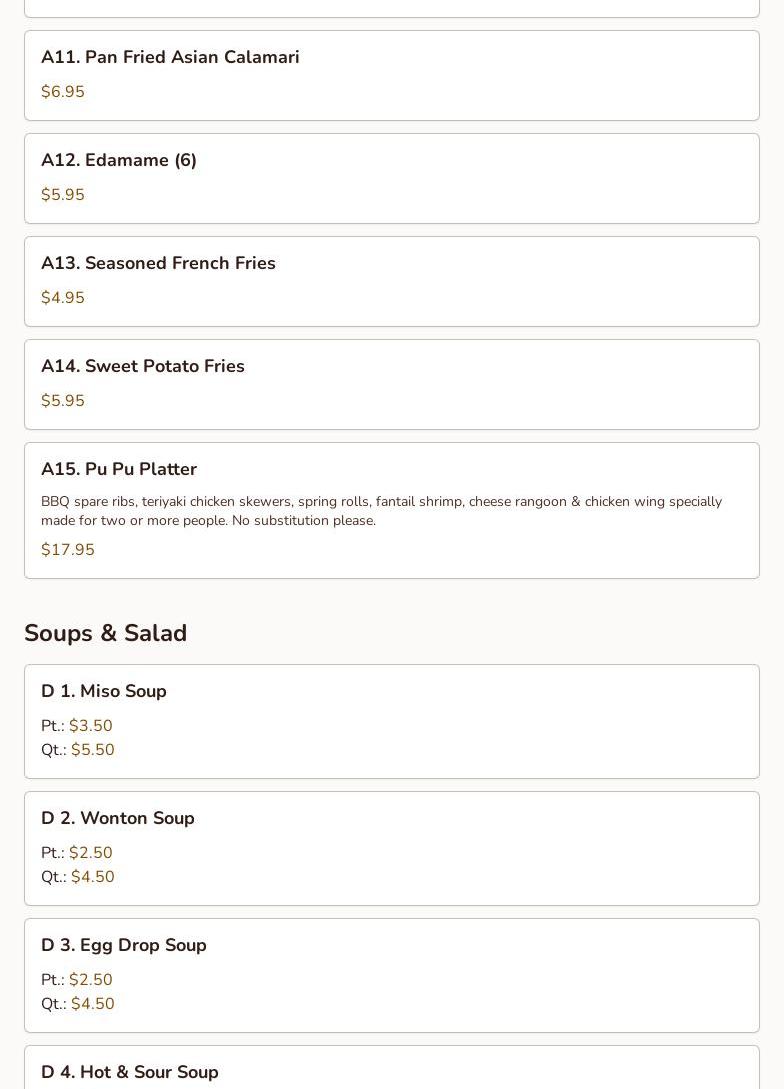Choose A13. Seasoned French Fries
Screen dimensions: 784x1089
[392, 281]
